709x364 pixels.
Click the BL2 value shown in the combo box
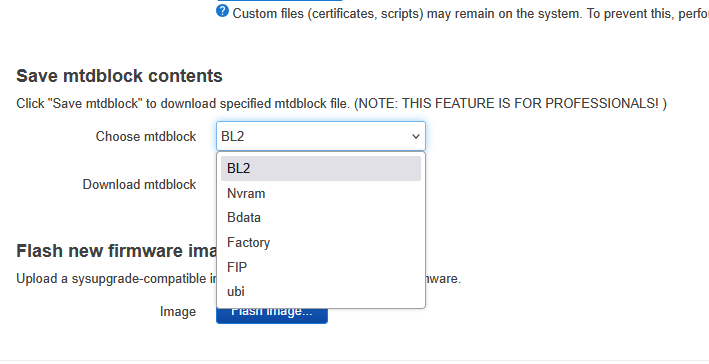click(x=232, y=136)
